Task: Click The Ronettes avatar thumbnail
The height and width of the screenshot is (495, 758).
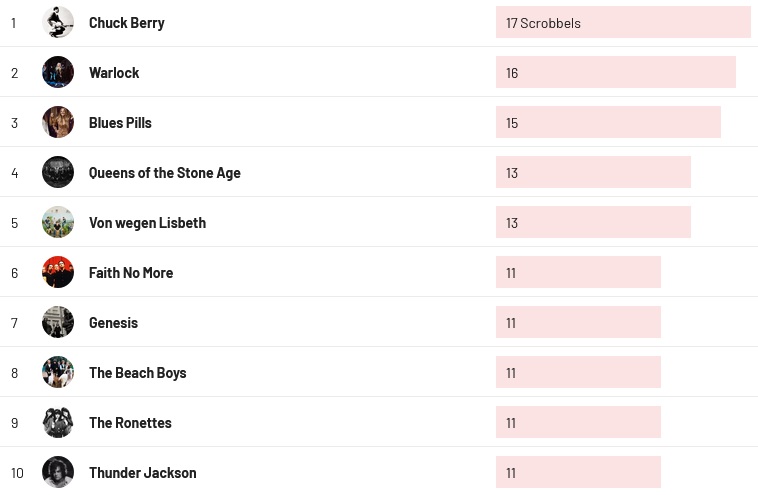Action: (x=58, y=422)
